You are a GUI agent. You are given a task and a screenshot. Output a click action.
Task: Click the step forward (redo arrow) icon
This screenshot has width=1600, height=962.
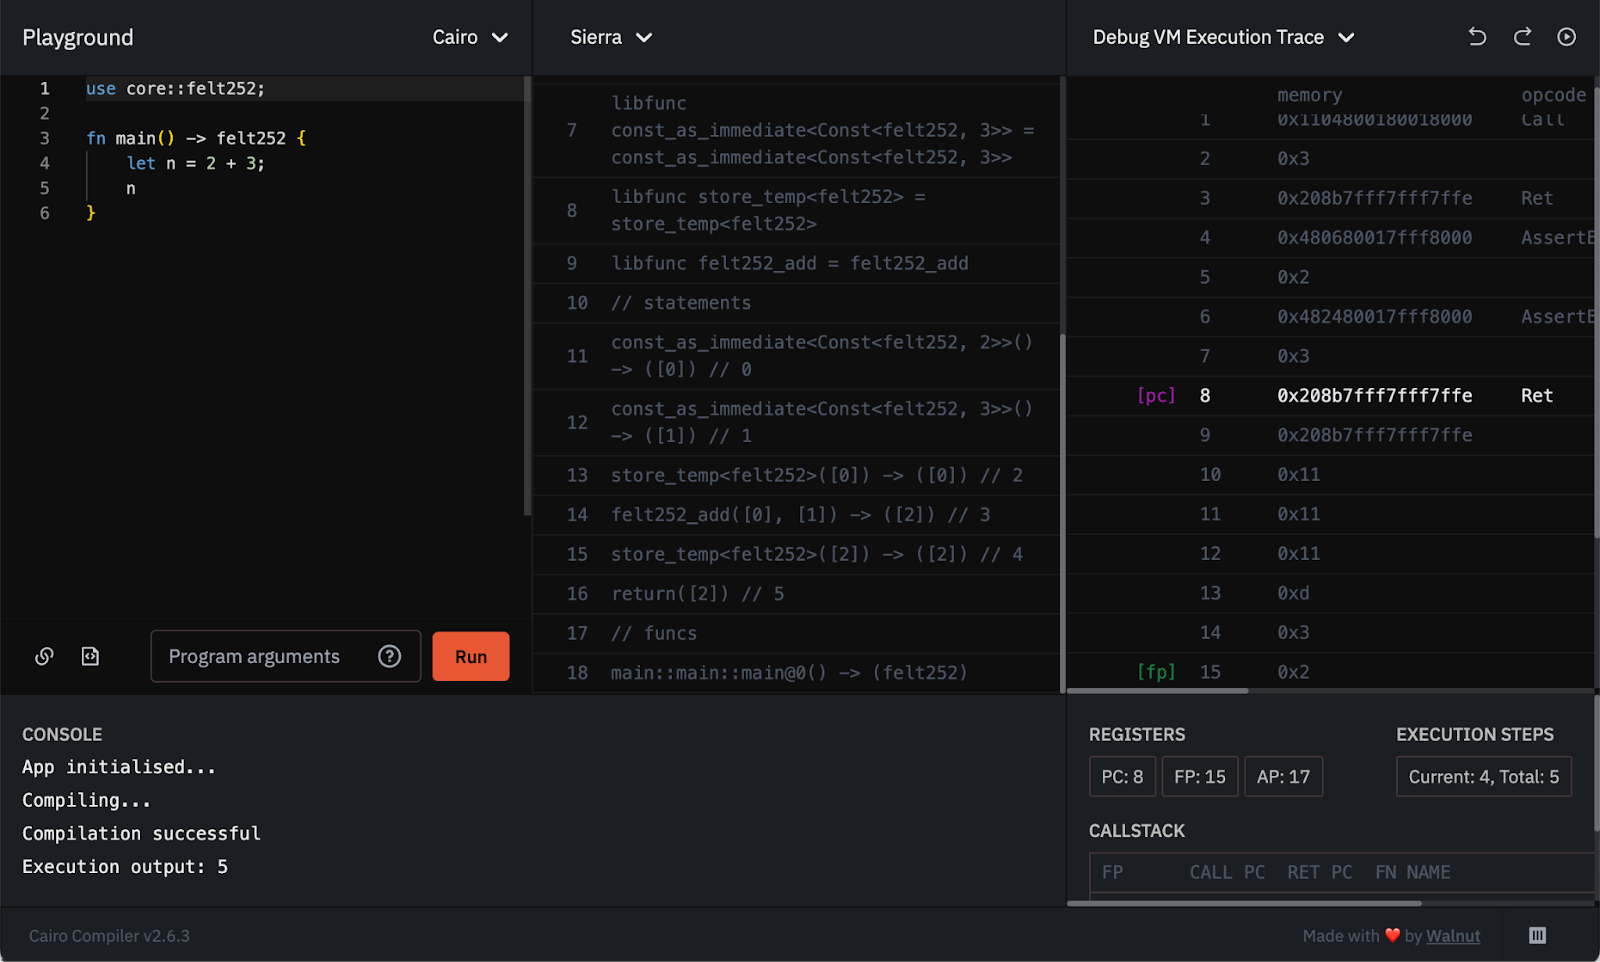point(1522,37)
